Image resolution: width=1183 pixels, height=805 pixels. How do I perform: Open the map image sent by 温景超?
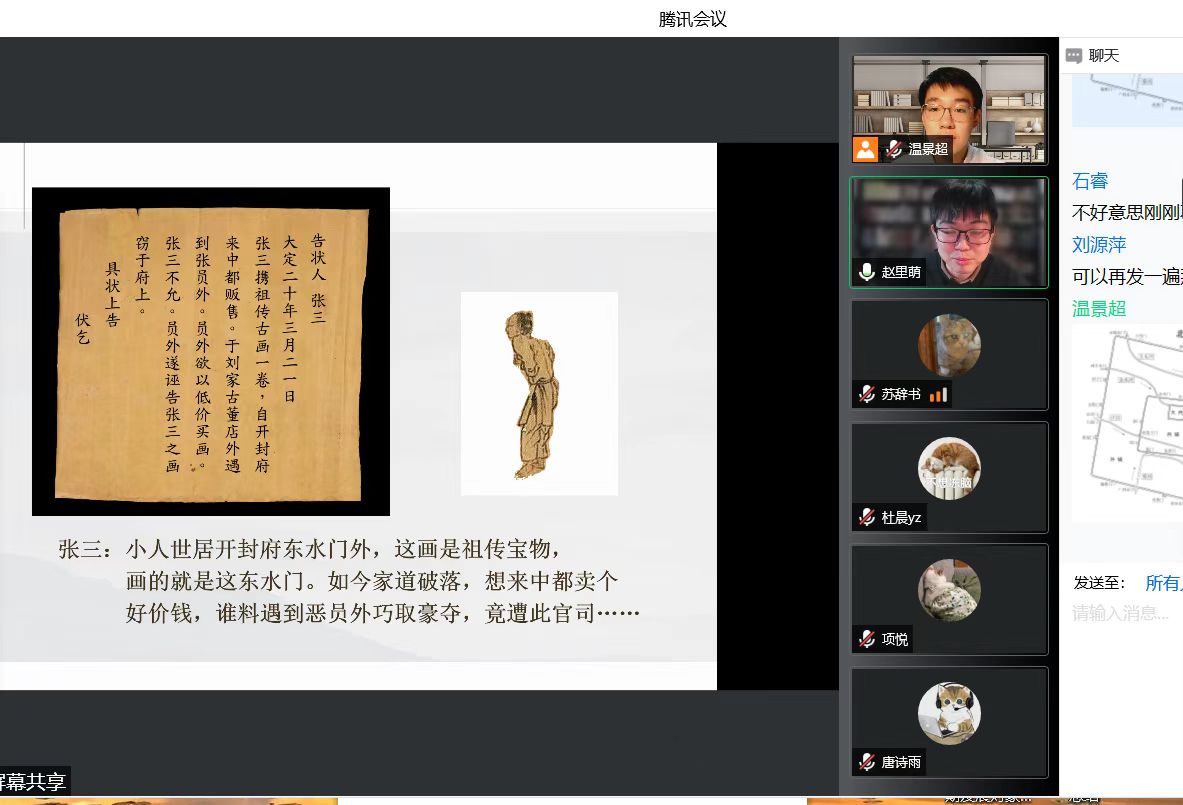coord(1127,422)
